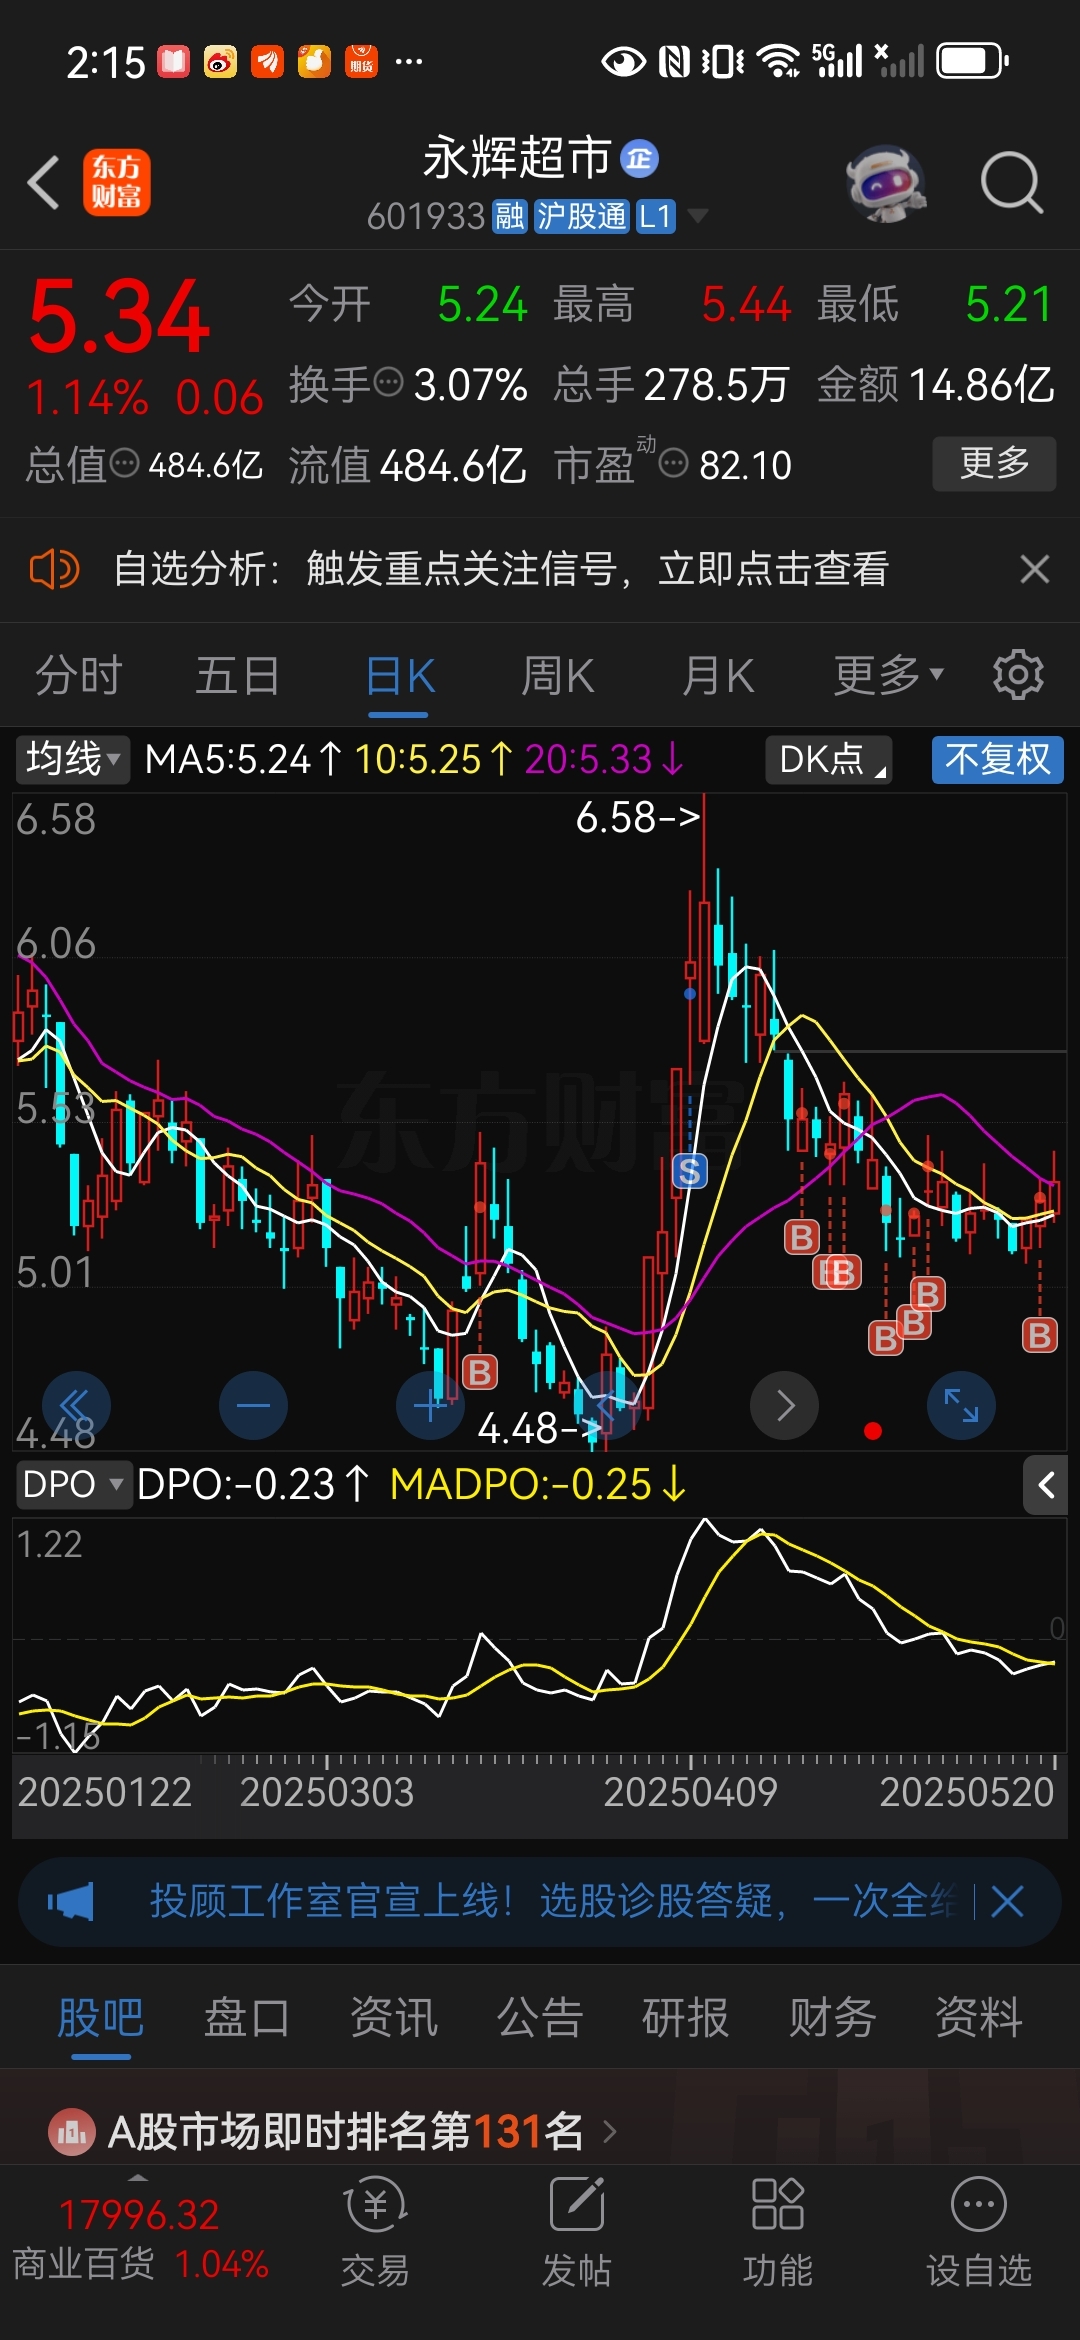Tap the 融 margin-trading badge
Screen dimensions: 1080x2340
point(510,216)
